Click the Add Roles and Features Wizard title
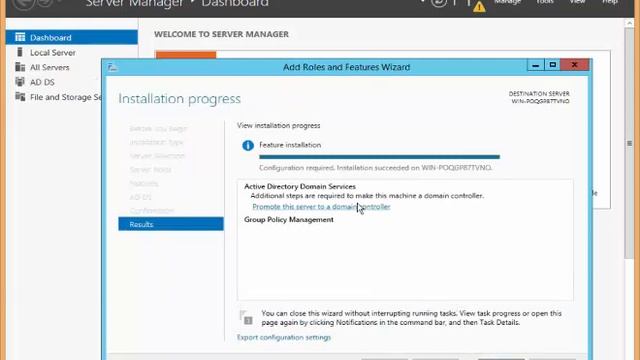640x360 pixels. click(347, 67)
